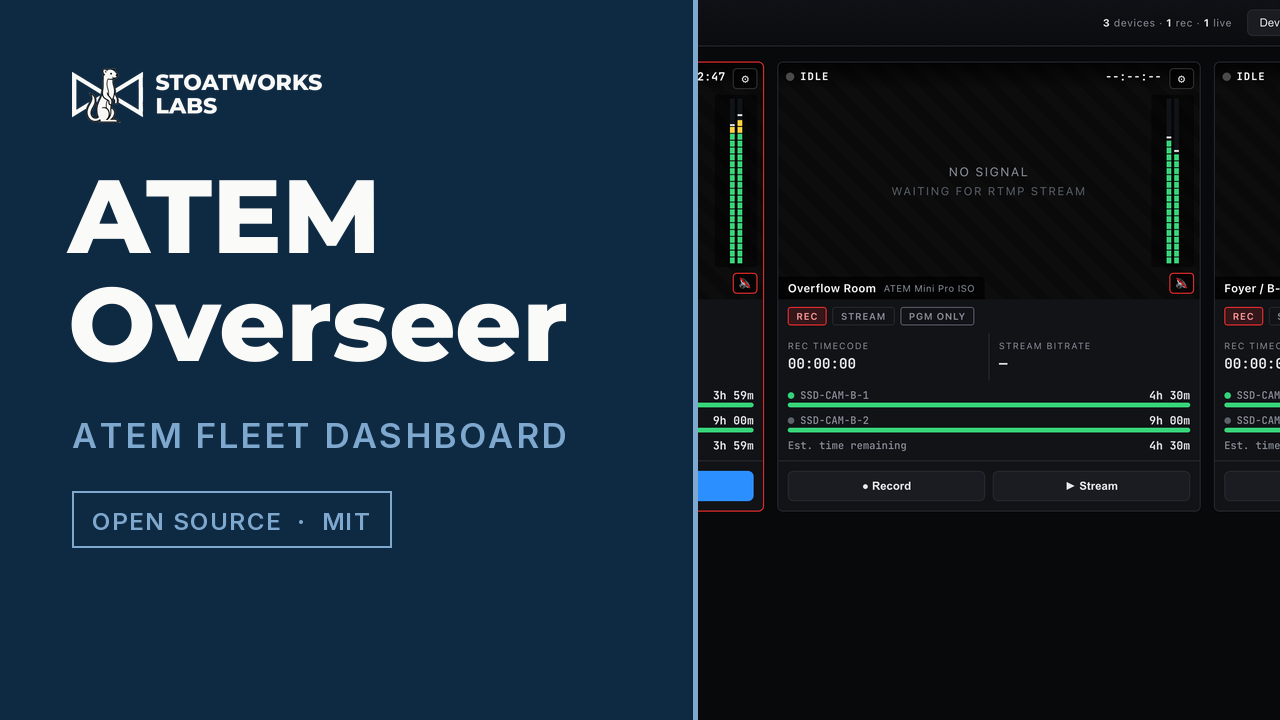Screen dimensions: 1280x720
Task: Toggle the REC tag on Overflow Room
Action: tap(807, 317)
